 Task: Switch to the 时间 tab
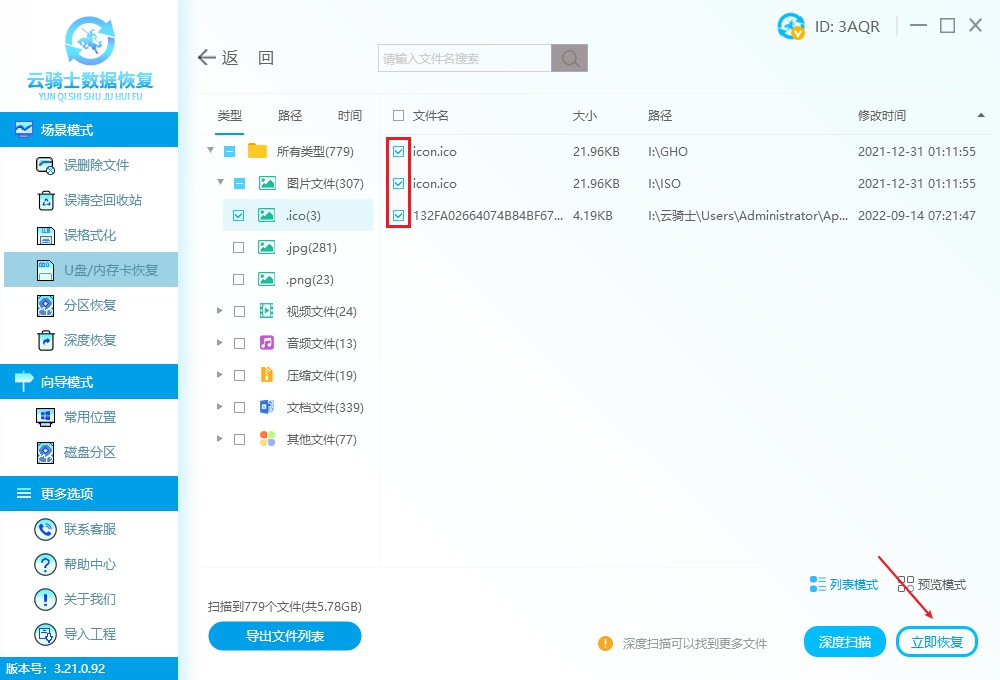click(349, 115)
